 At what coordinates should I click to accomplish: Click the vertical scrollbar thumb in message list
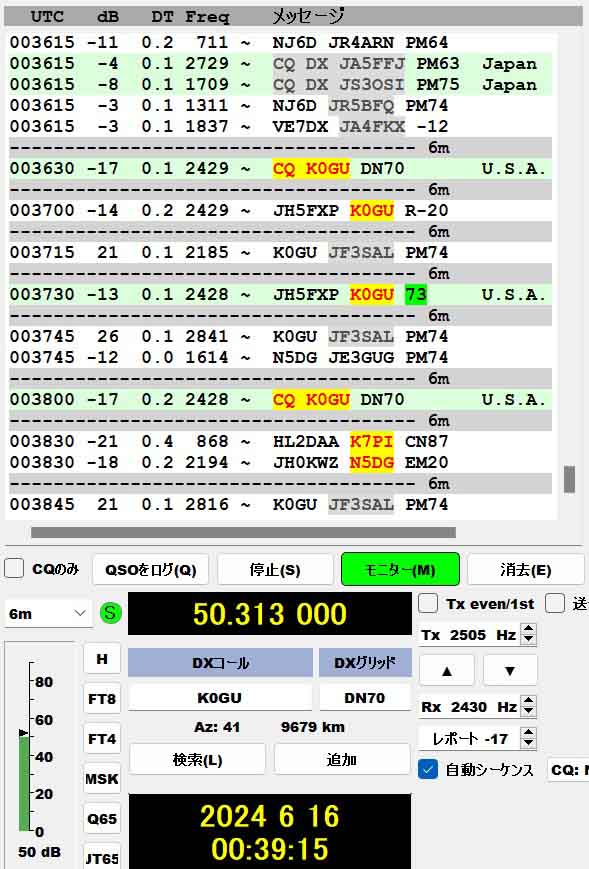click(569, 479)
